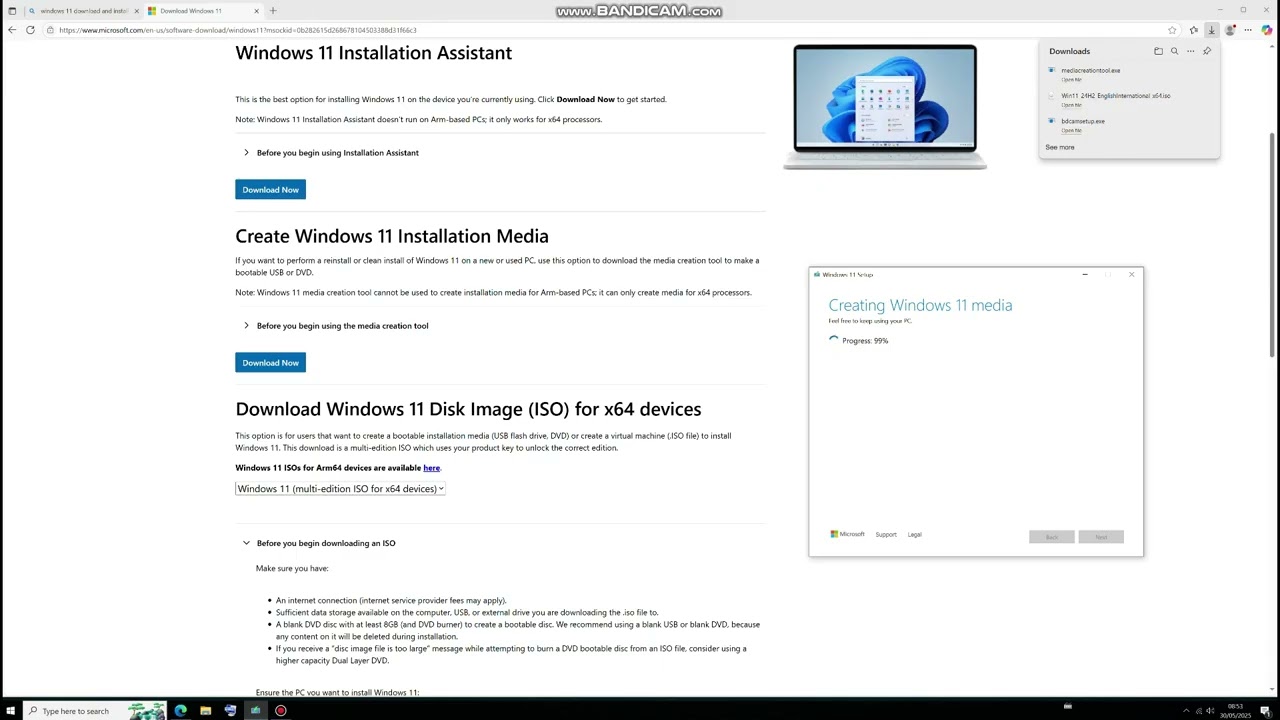The image size is (1280, 720).
Task: Minimize the Windows 11 Setup window
Action: point(1085,274)
